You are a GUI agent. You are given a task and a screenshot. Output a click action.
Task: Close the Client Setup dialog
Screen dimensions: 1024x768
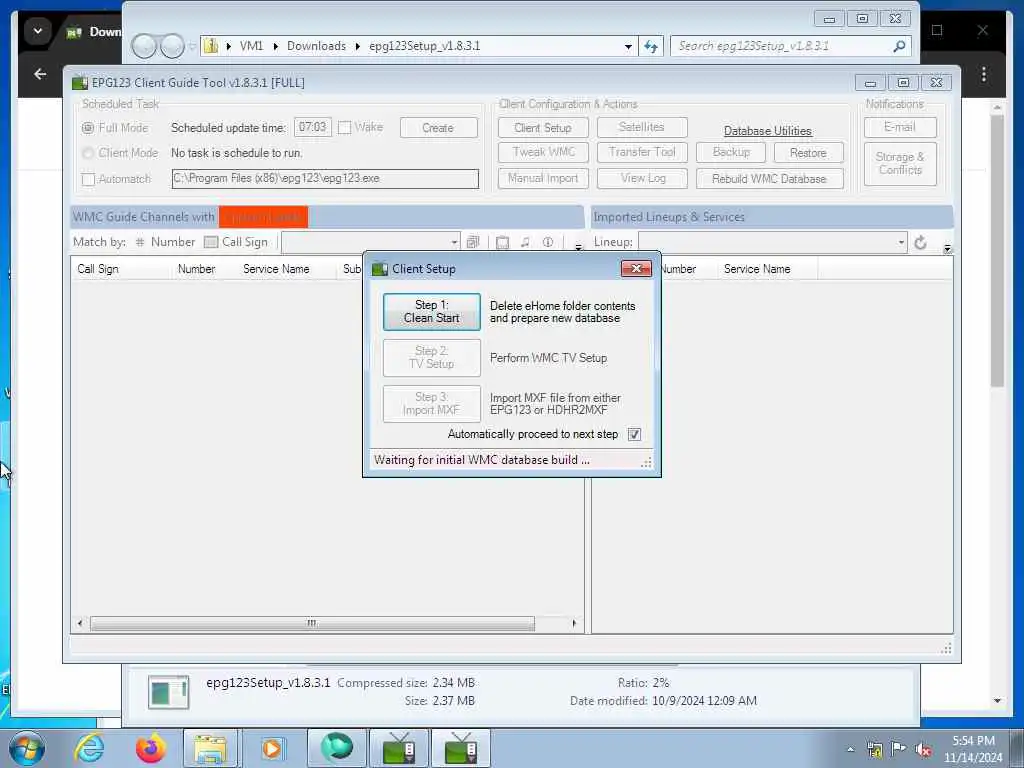pos(636,268)
